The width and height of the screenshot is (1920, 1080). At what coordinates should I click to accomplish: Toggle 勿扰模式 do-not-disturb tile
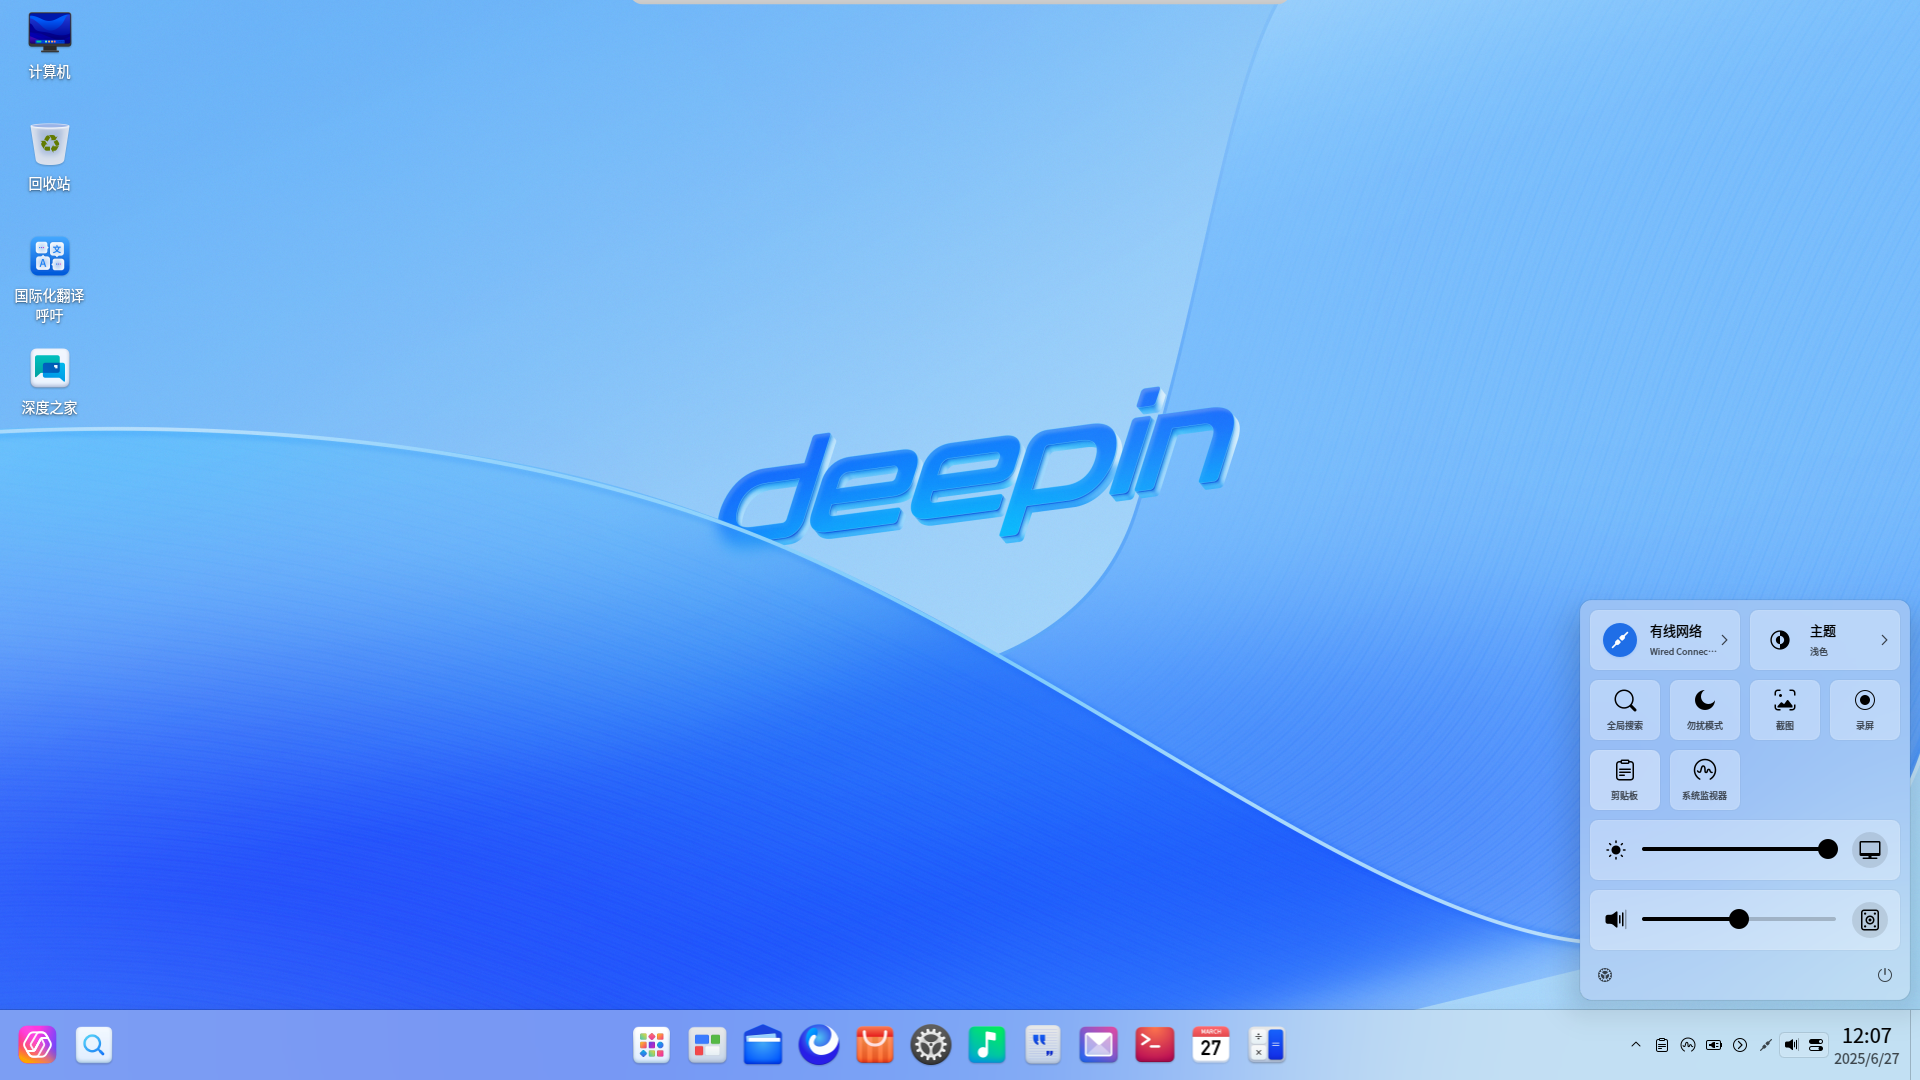[1705, 710]
